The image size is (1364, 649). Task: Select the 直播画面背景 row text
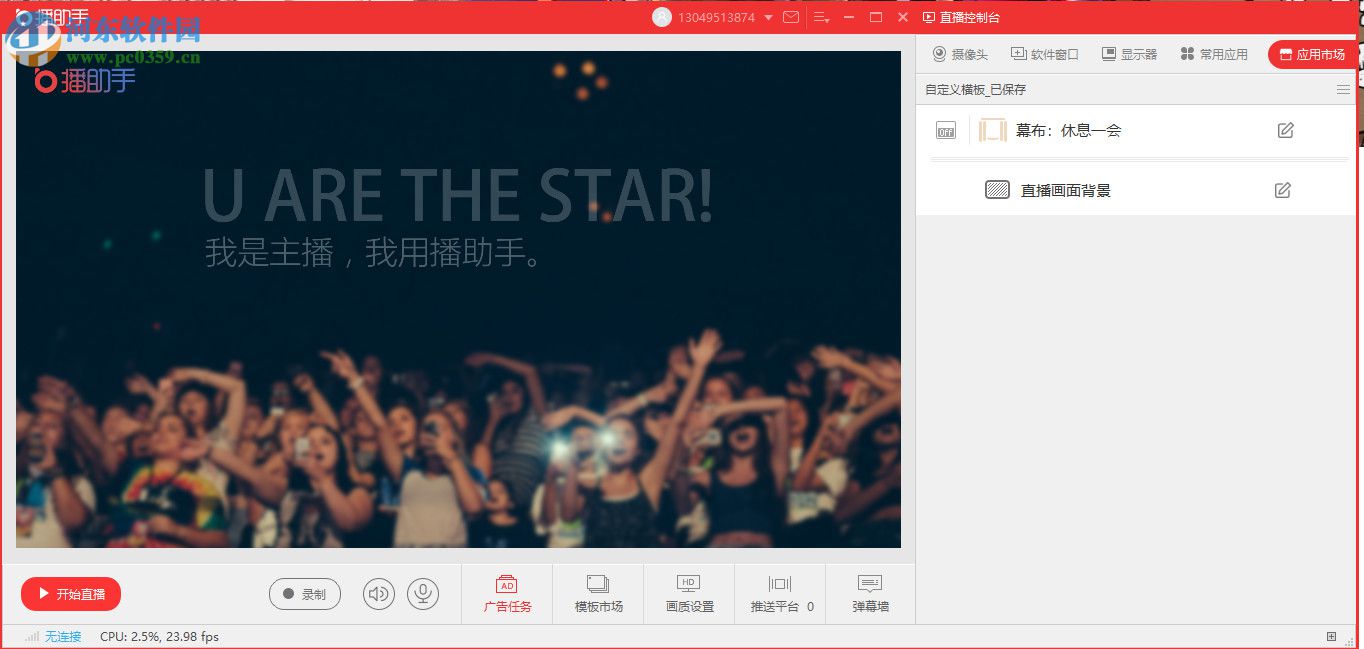[1066, 190]
